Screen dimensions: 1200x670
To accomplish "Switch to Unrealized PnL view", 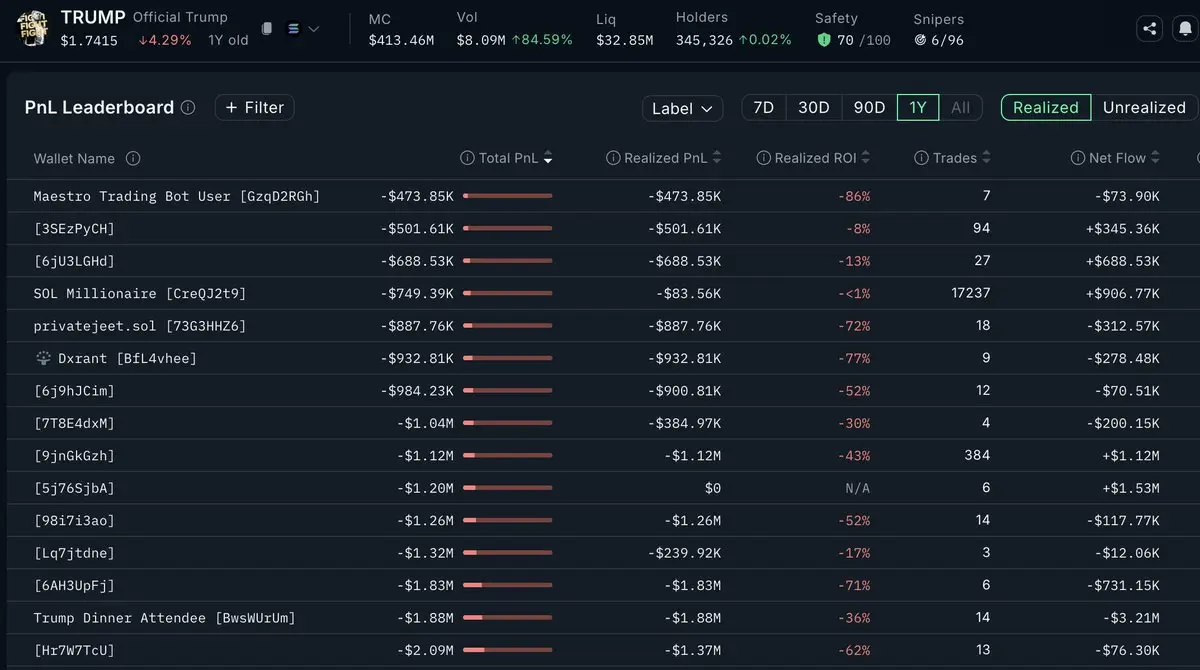I will pyautogui.click(x=1144, y=107).
